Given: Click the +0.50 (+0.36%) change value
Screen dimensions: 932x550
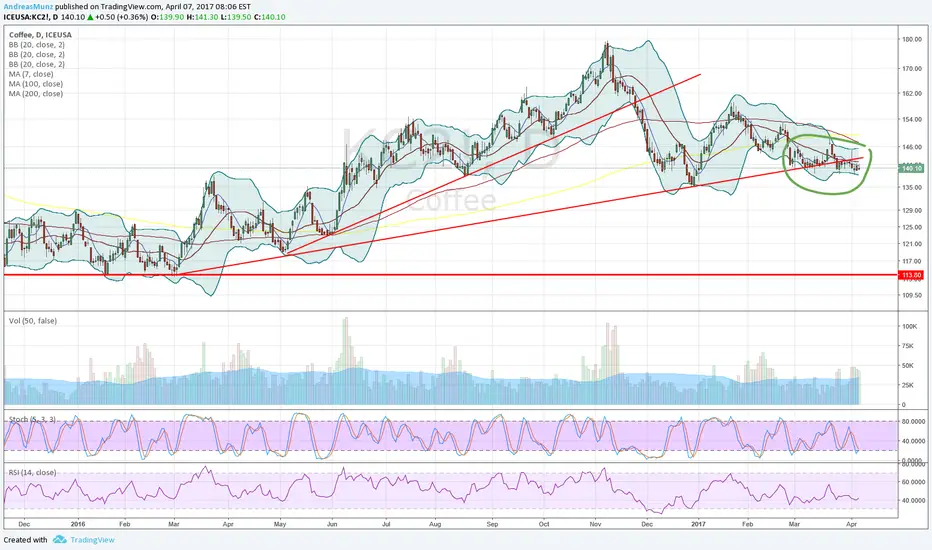Looking at the screenshot, I should pos(121,17).
